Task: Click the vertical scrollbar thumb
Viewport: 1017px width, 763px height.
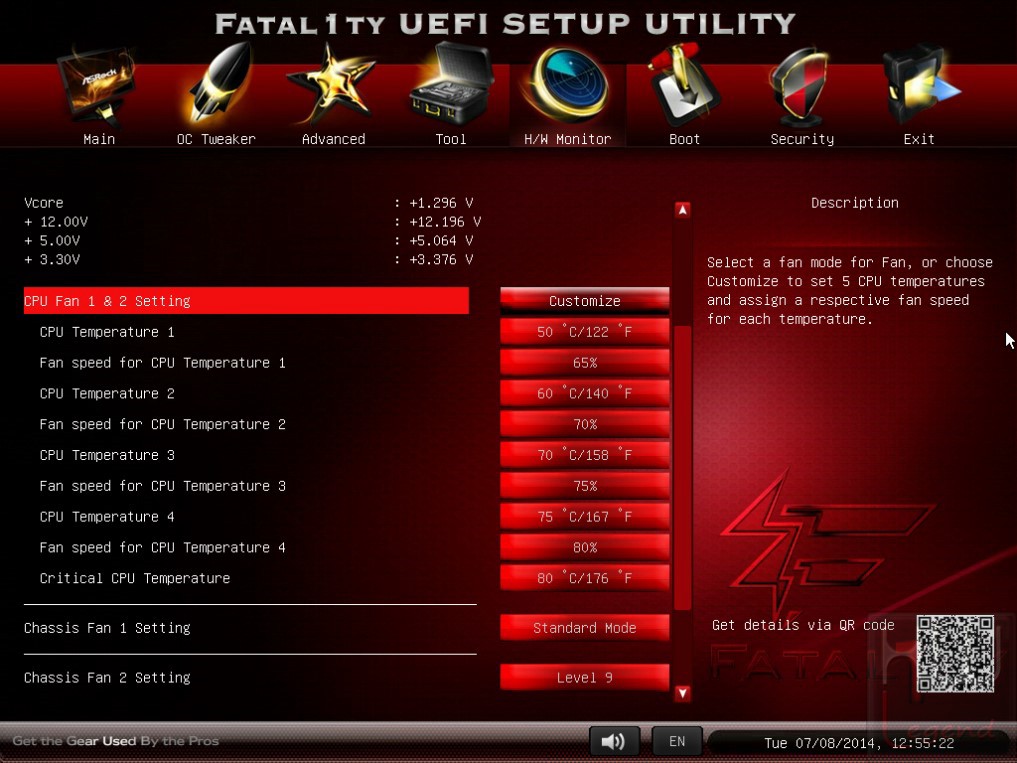Action: 682,467
